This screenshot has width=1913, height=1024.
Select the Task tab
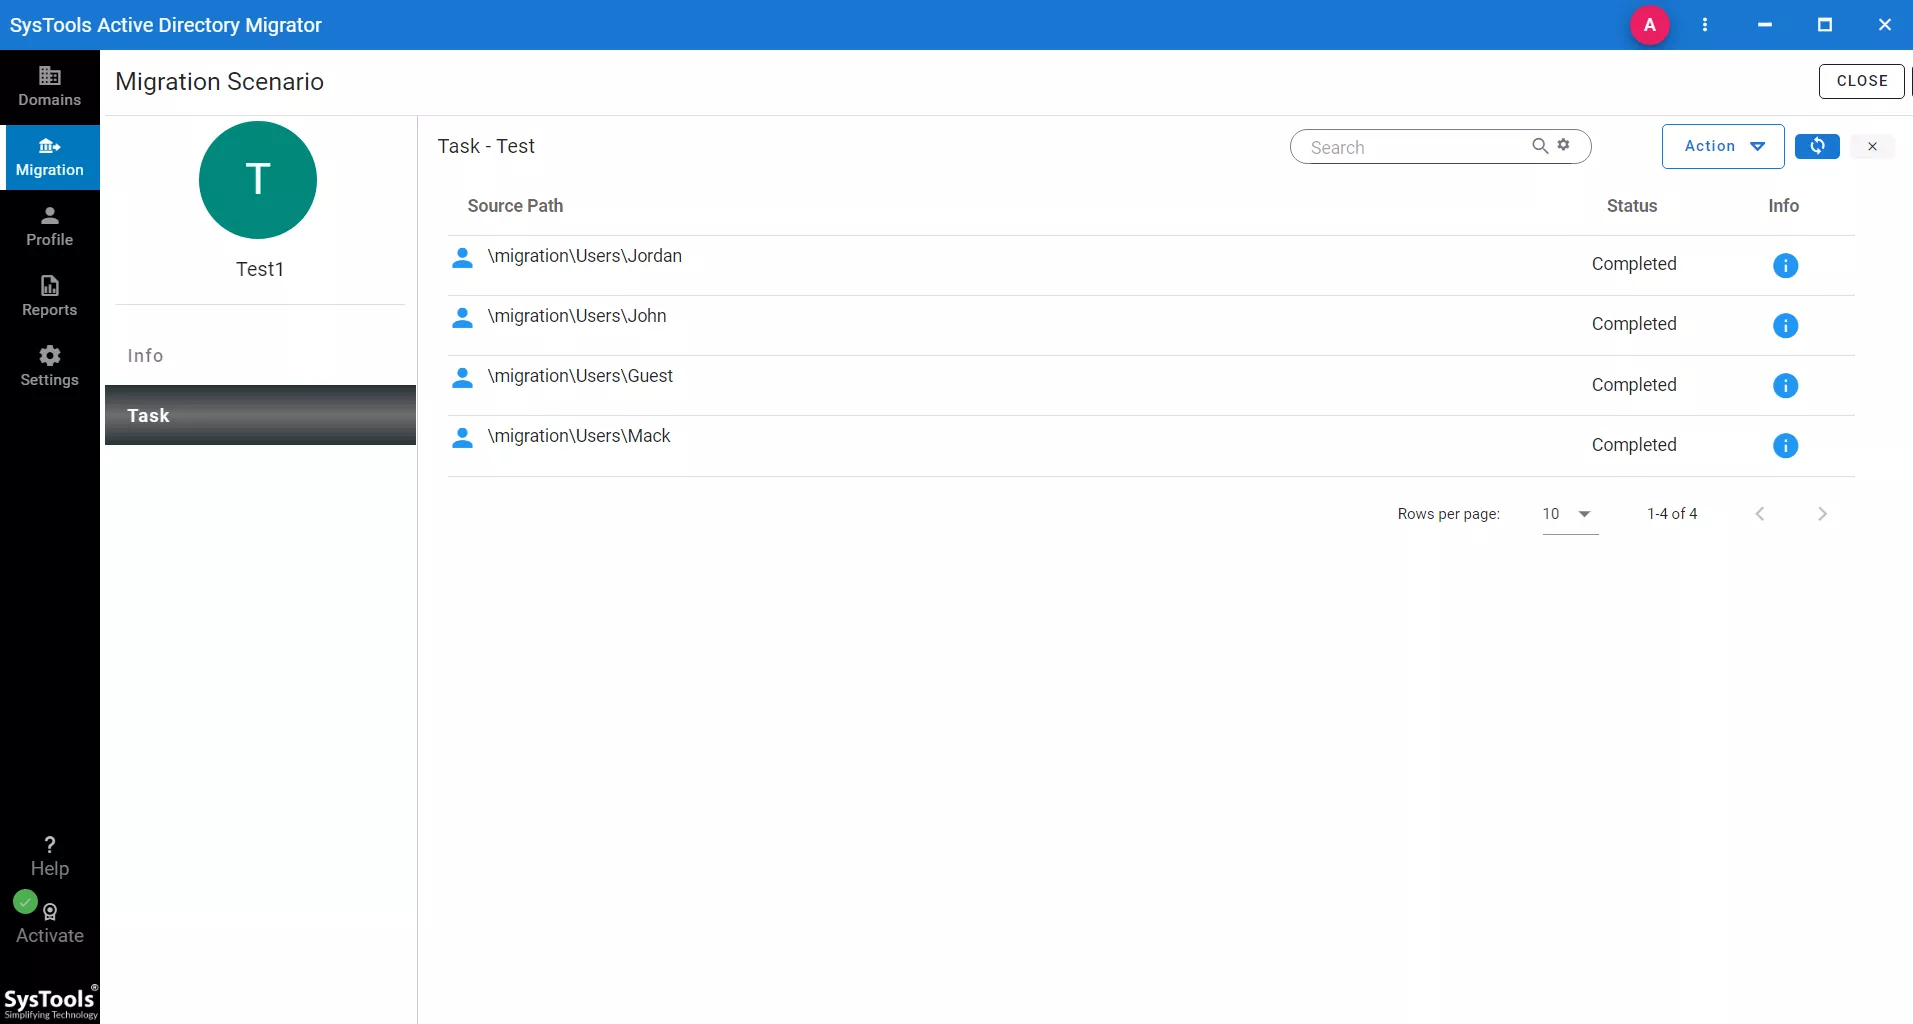[x=260, y=415]
